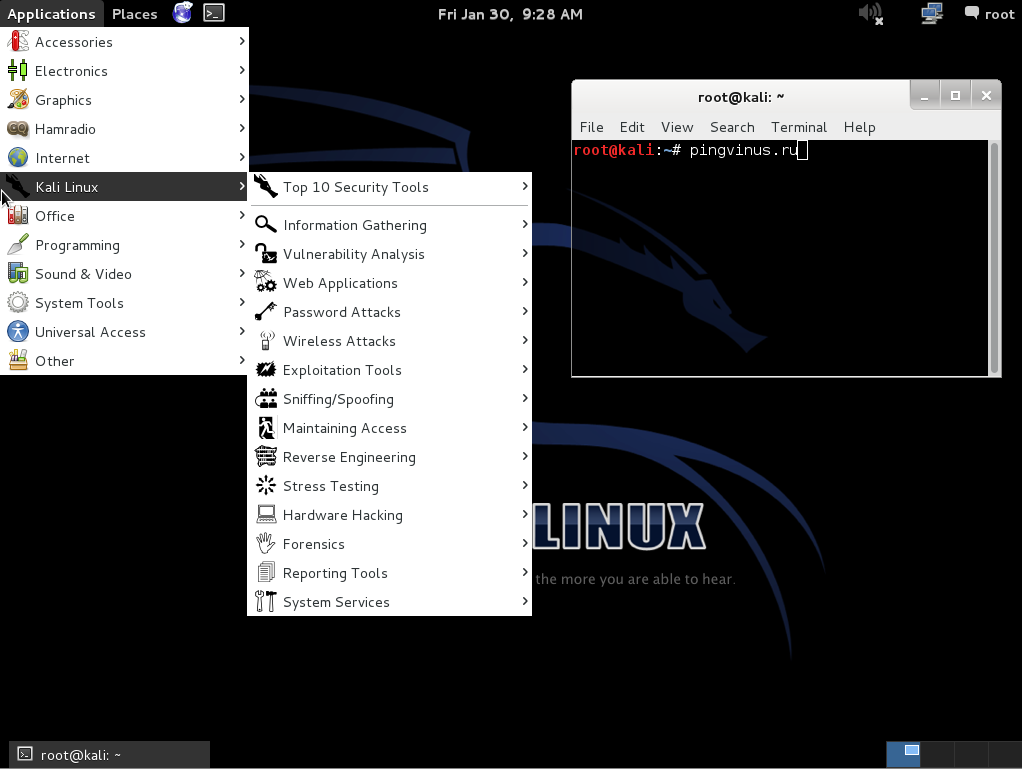Click the muted volume icon

(x=871, y=14)
